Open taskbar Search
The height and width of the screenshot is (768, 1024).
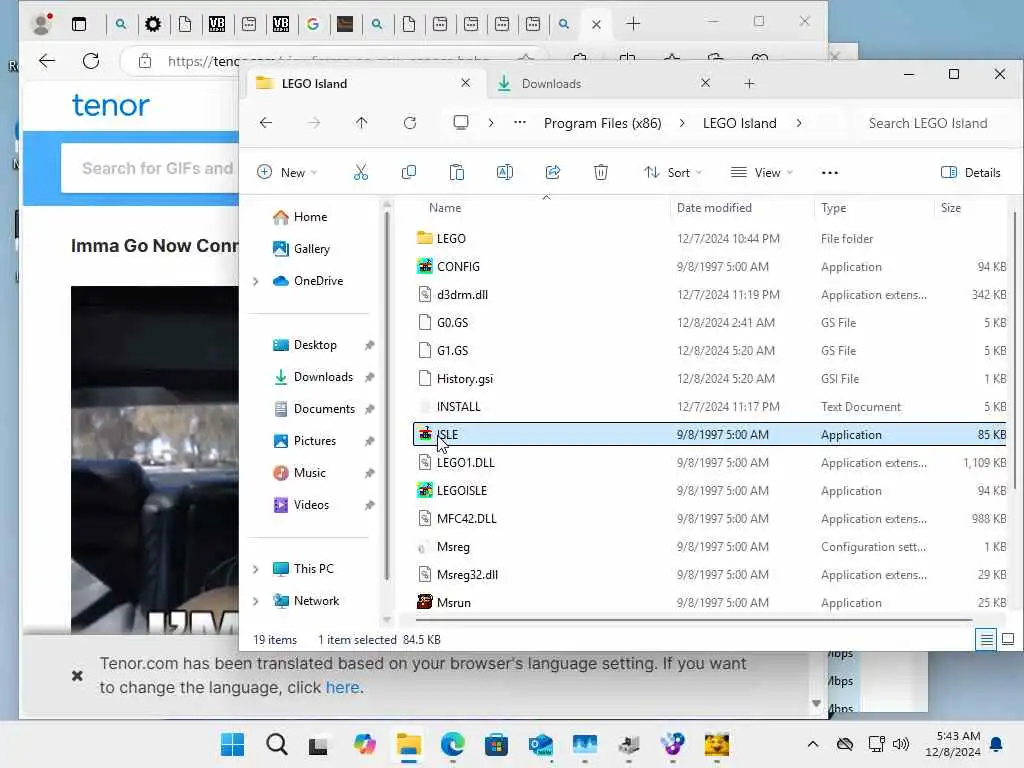coord(277,744)
